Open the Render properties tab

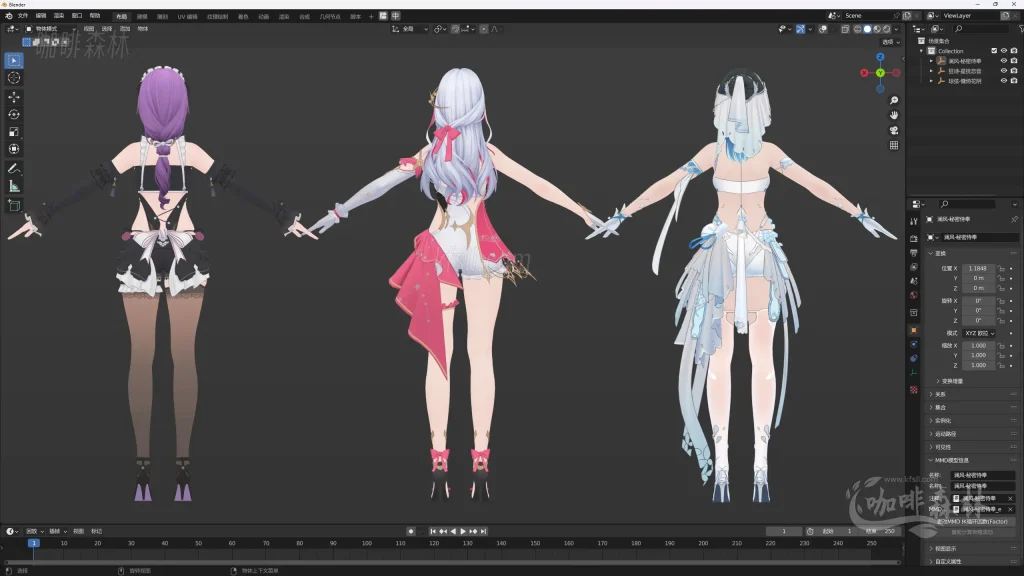coord(914,238)
